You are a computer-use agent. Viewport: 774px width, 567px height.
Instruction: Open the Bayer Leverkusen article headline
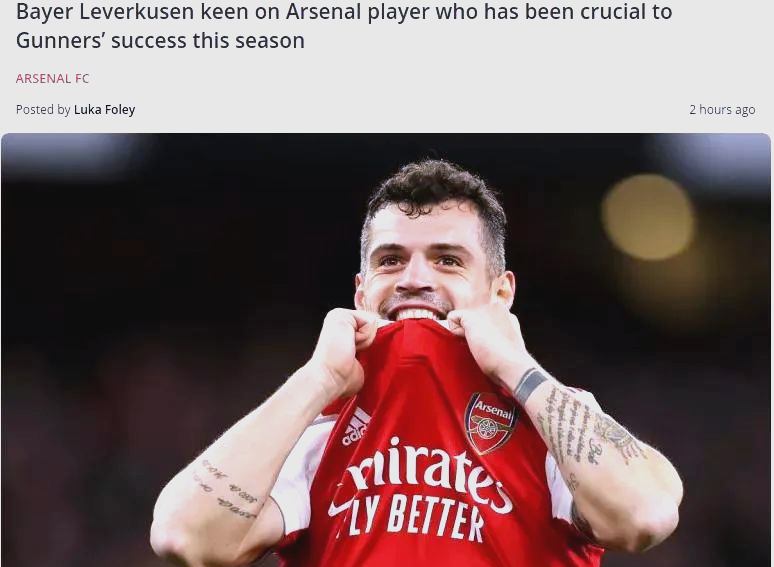click(343, 13)
